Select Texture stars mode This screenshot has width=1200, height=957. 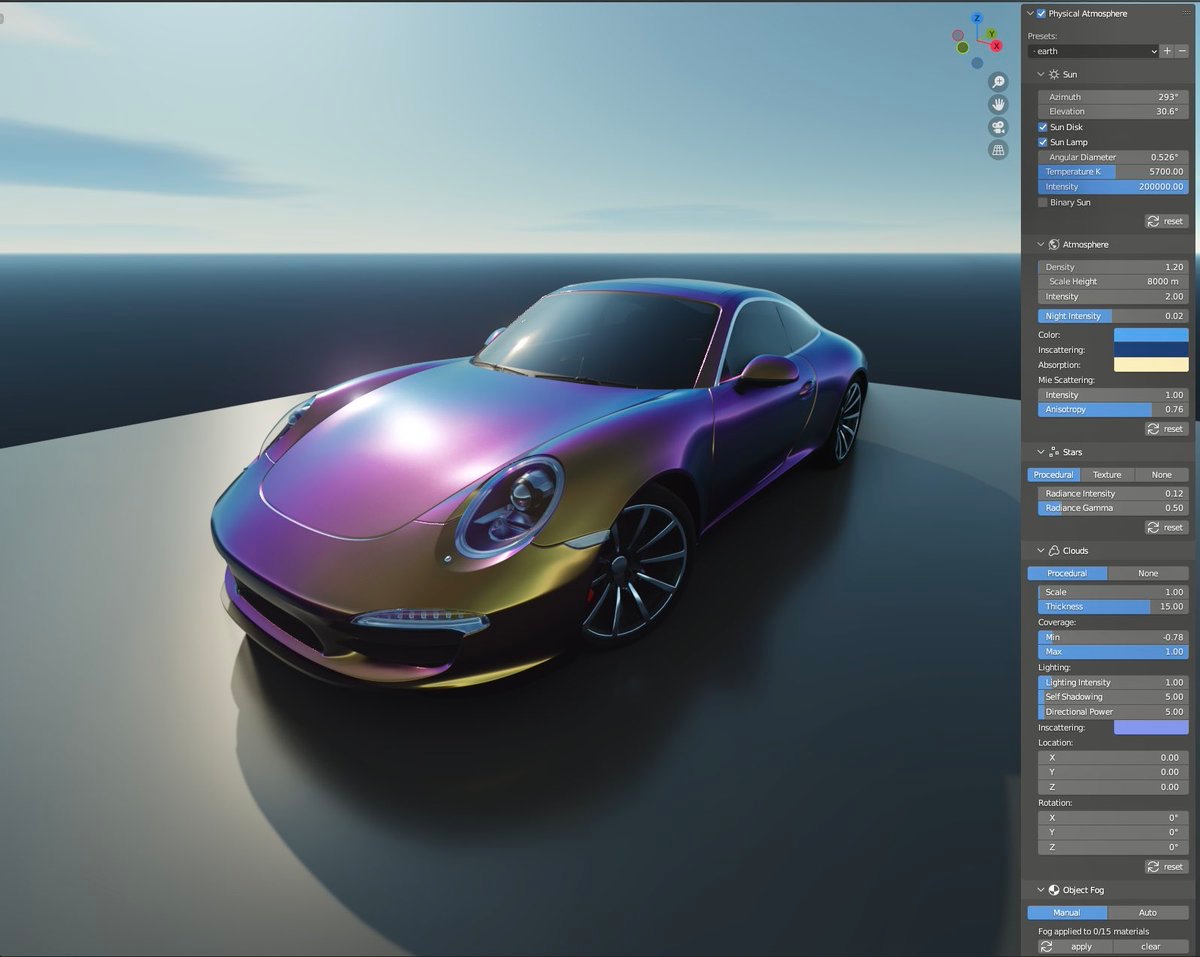1107,475
